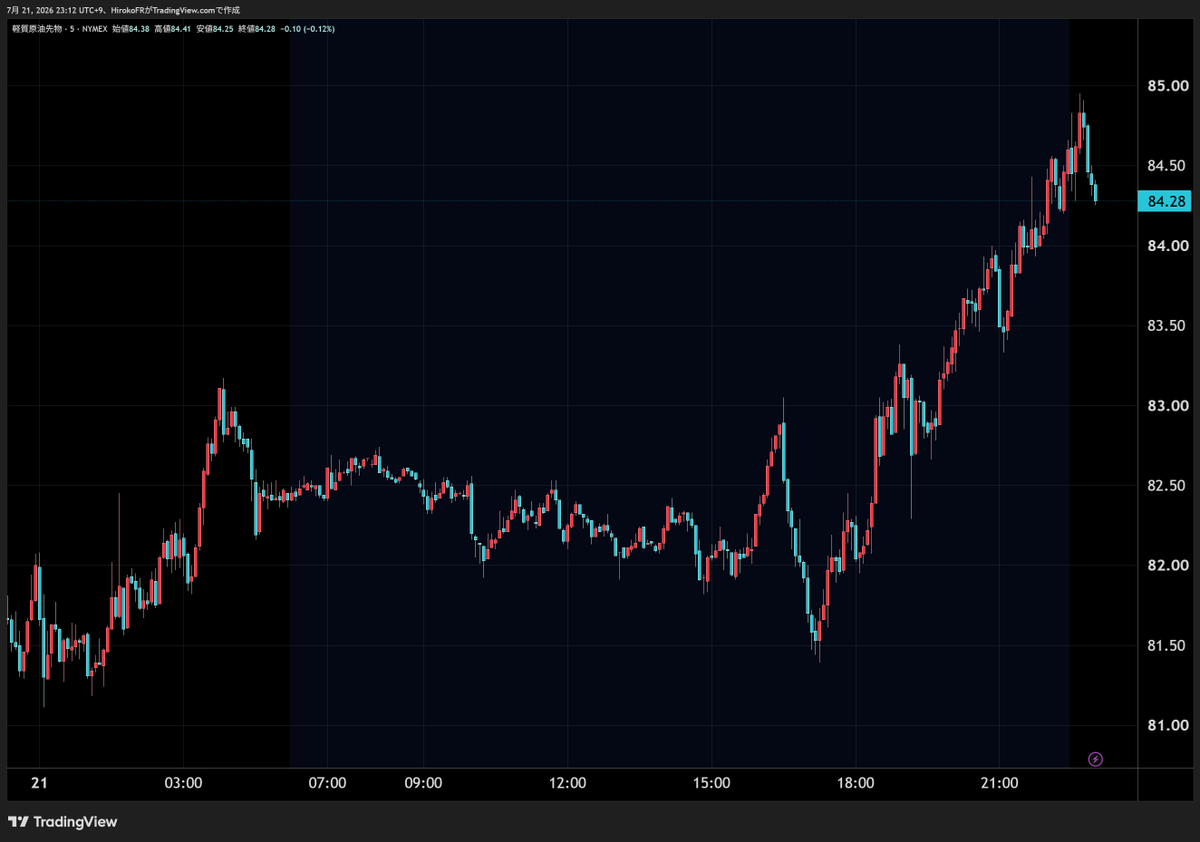Click the 軽質原油先物 symbol title
Screen dimensions: 1200x842
(37, 29)
